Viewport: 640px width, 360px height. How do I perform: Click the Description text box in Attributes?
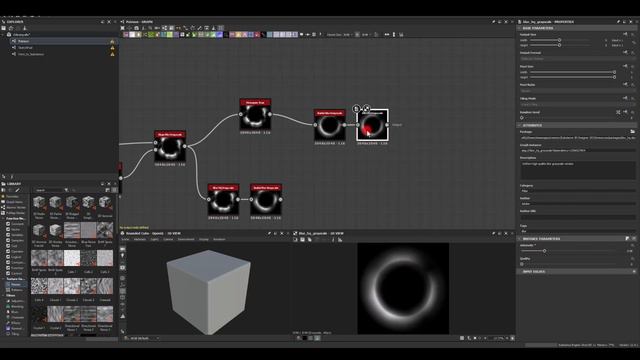(x=578, y=170)
